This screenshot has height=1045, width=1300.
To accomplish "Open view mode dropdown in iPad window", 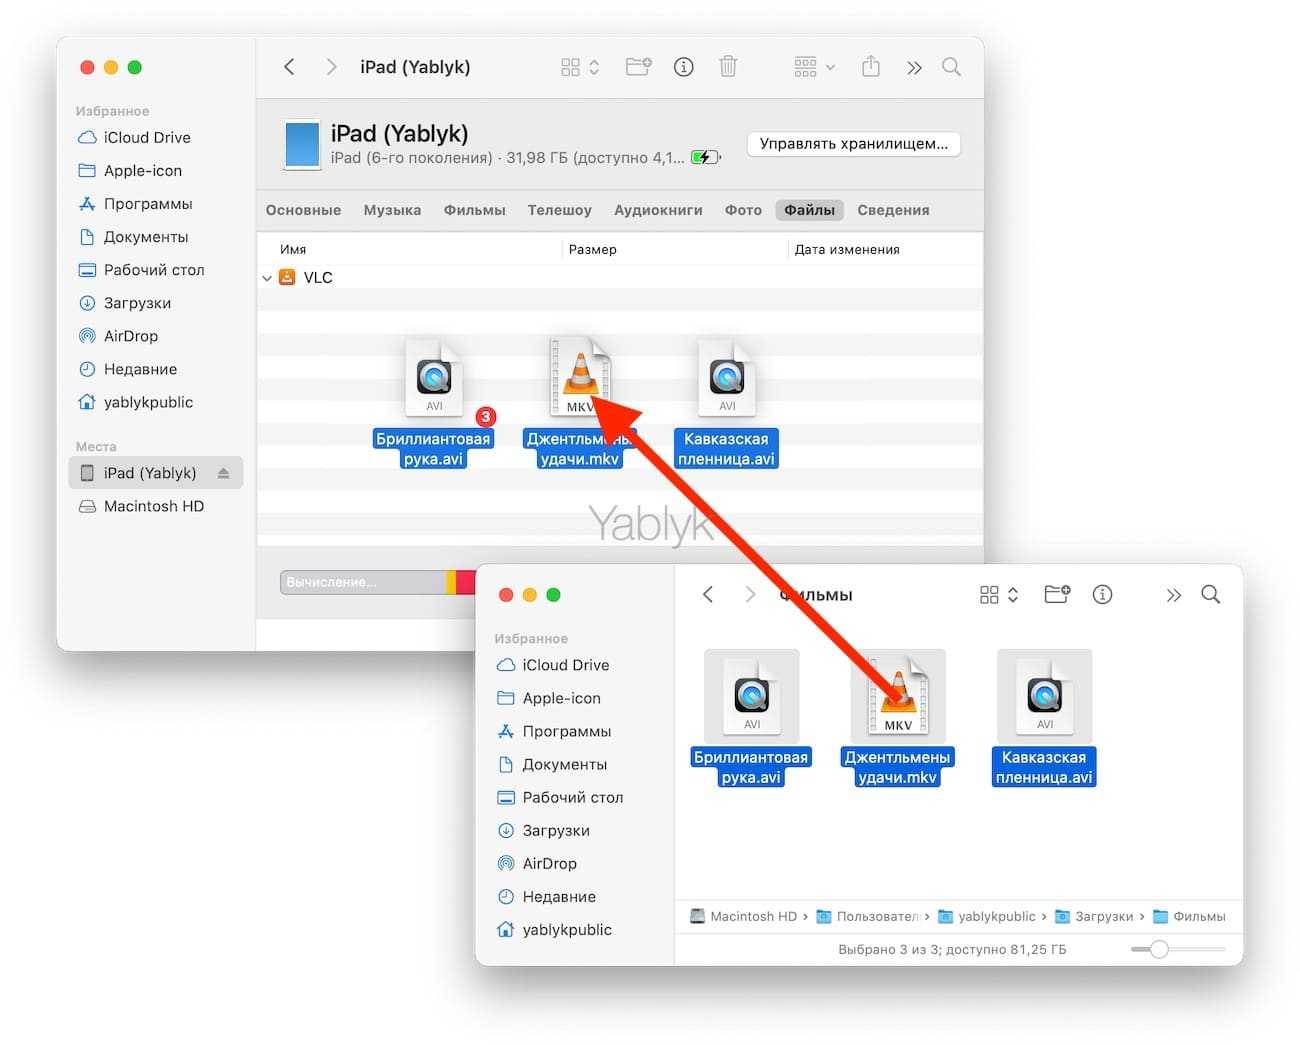I will pyautogui.click(x=580, y=67).
